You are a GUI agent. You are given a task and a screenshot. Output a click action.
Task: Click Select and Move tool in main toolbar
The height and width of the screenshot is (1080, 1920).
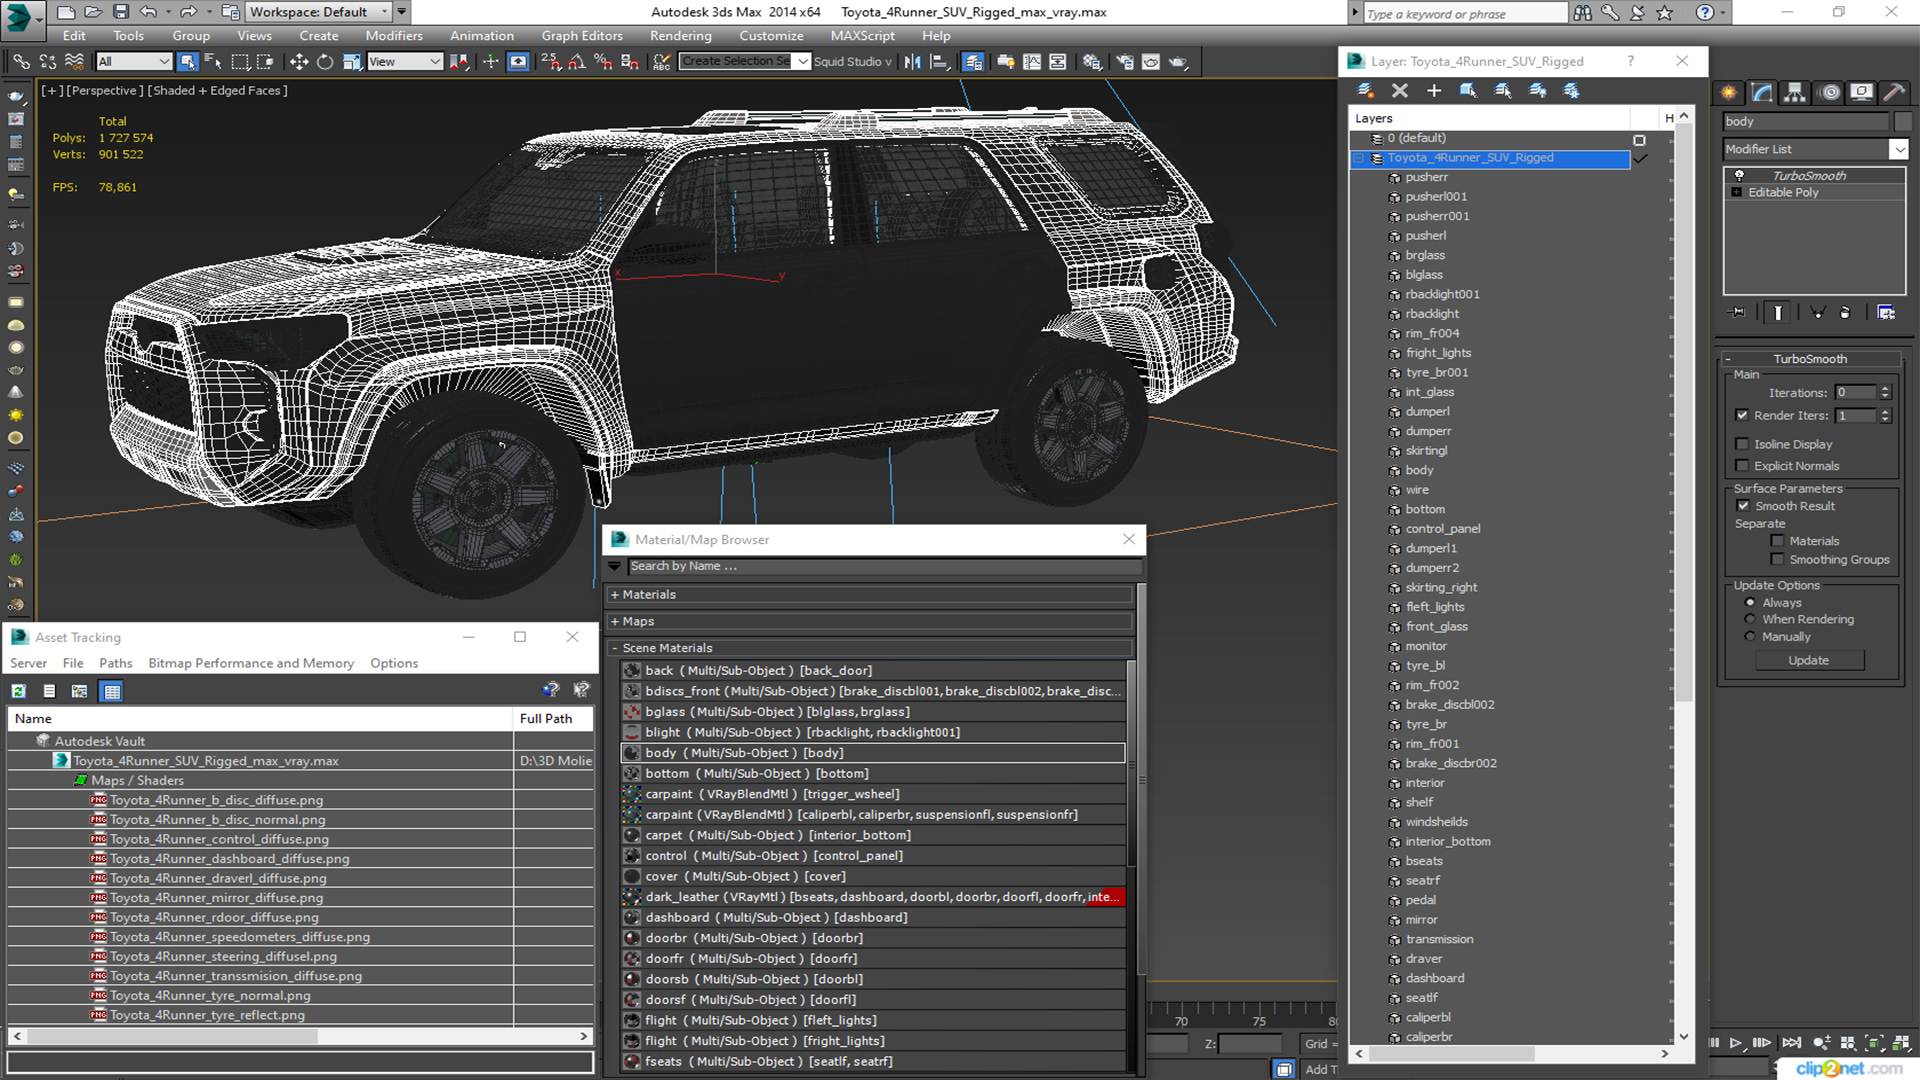click(298, 62)
